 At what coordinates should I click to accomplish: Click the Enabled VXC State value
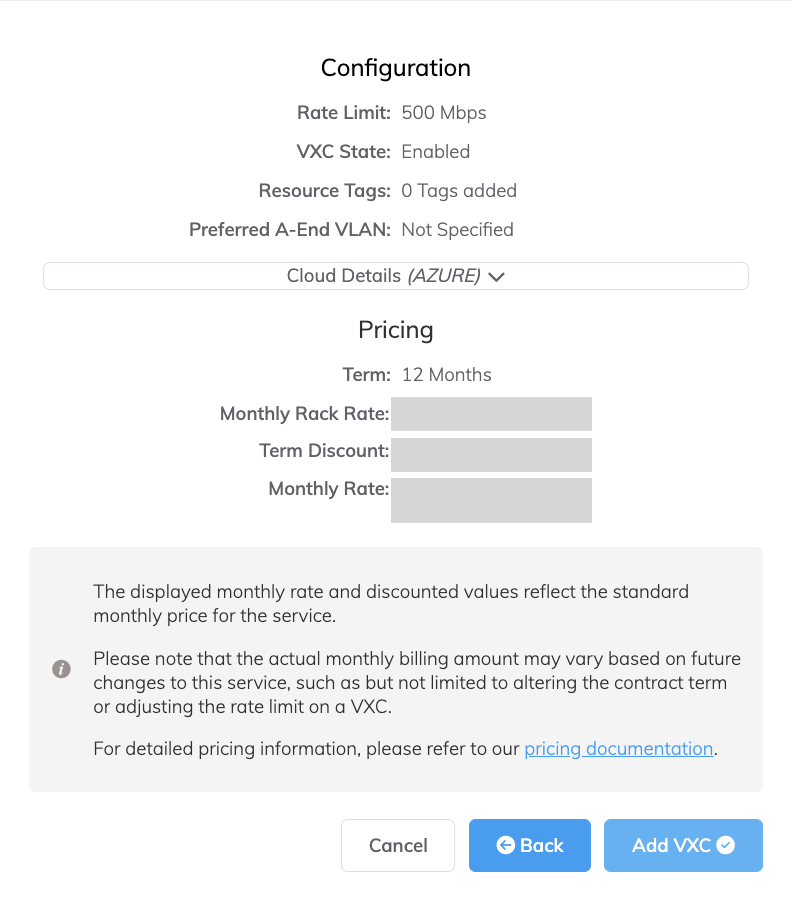coord(435,152)
